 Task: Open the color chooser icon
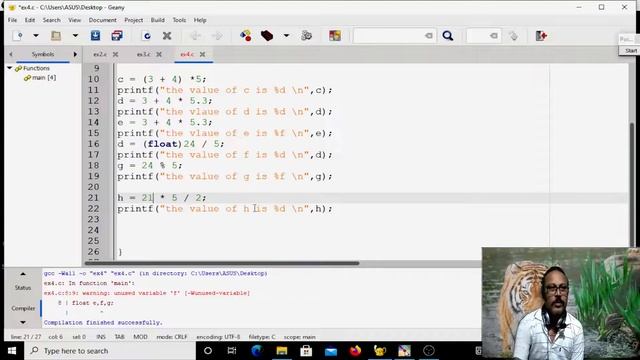[335, 36]
